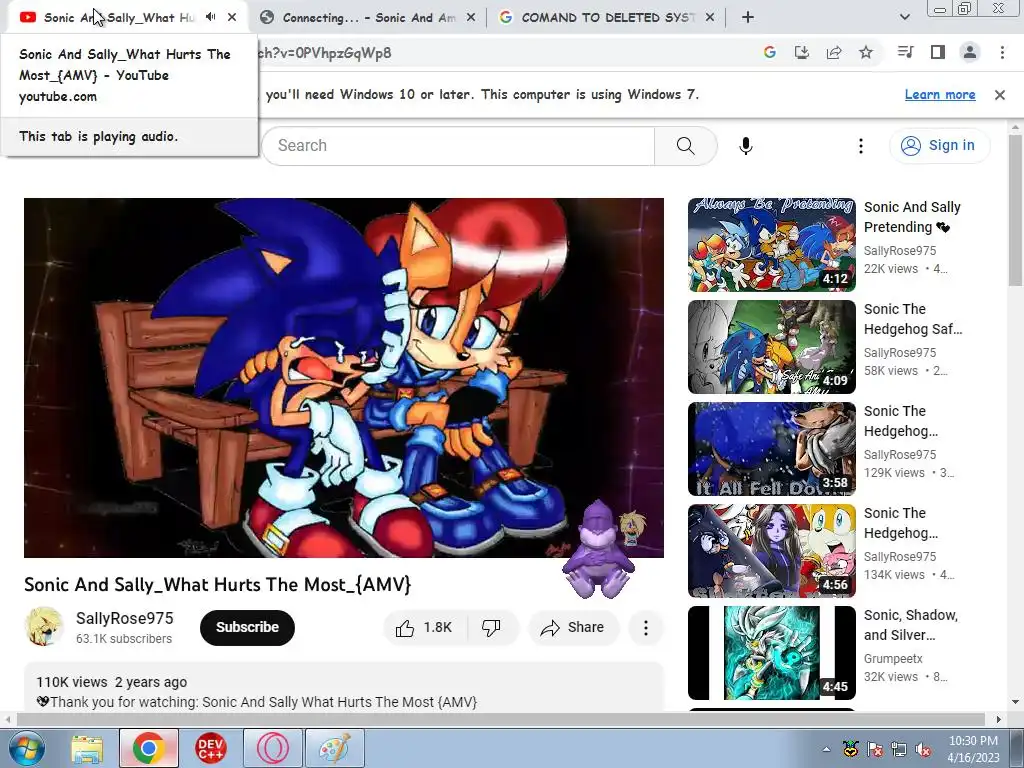This screenshot has width=1024, height=768.
Task: Open the Sonic, Shadow, and Silver title
Action: [910, 624]
